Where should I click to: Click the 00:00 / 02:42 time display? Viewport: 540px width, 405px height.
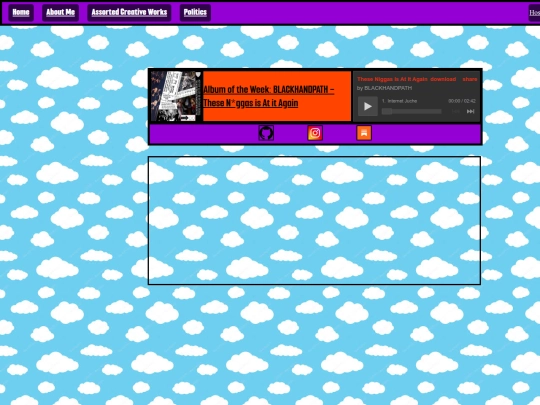tap(462, 101)
